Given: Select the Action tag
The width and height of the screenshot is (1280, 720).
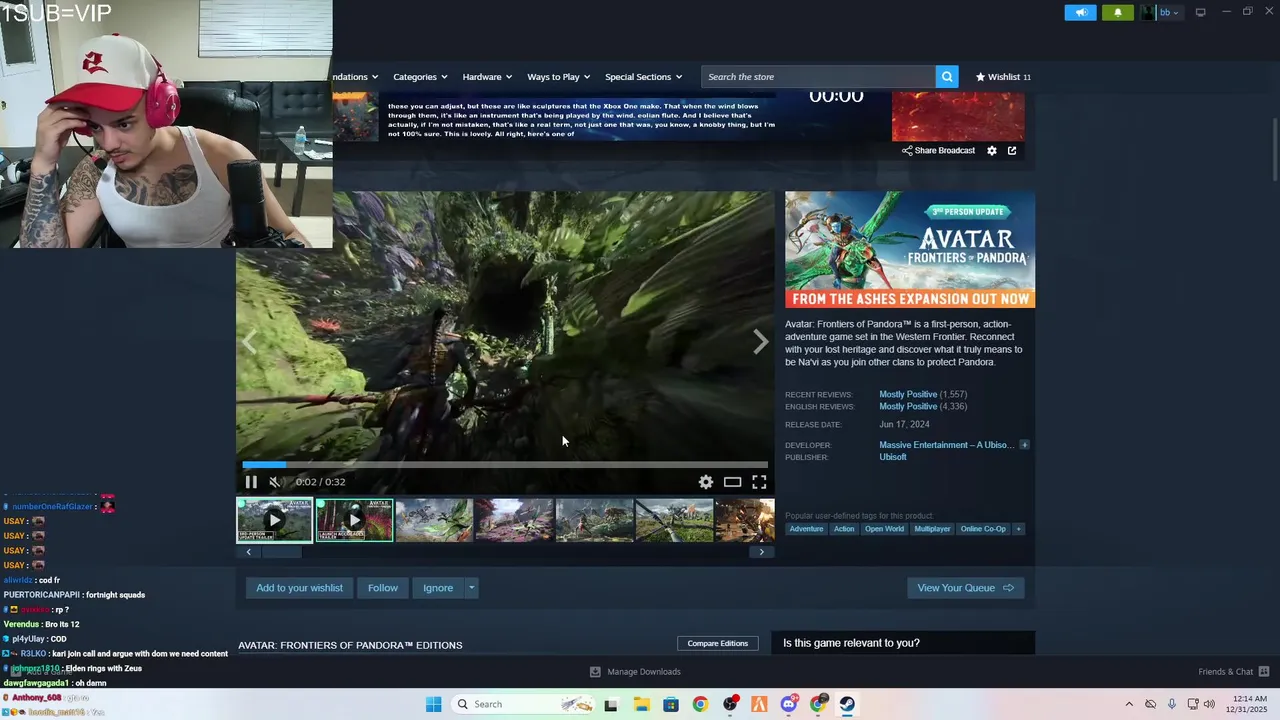Looking at the screenshot, I should tap(844, 529).
